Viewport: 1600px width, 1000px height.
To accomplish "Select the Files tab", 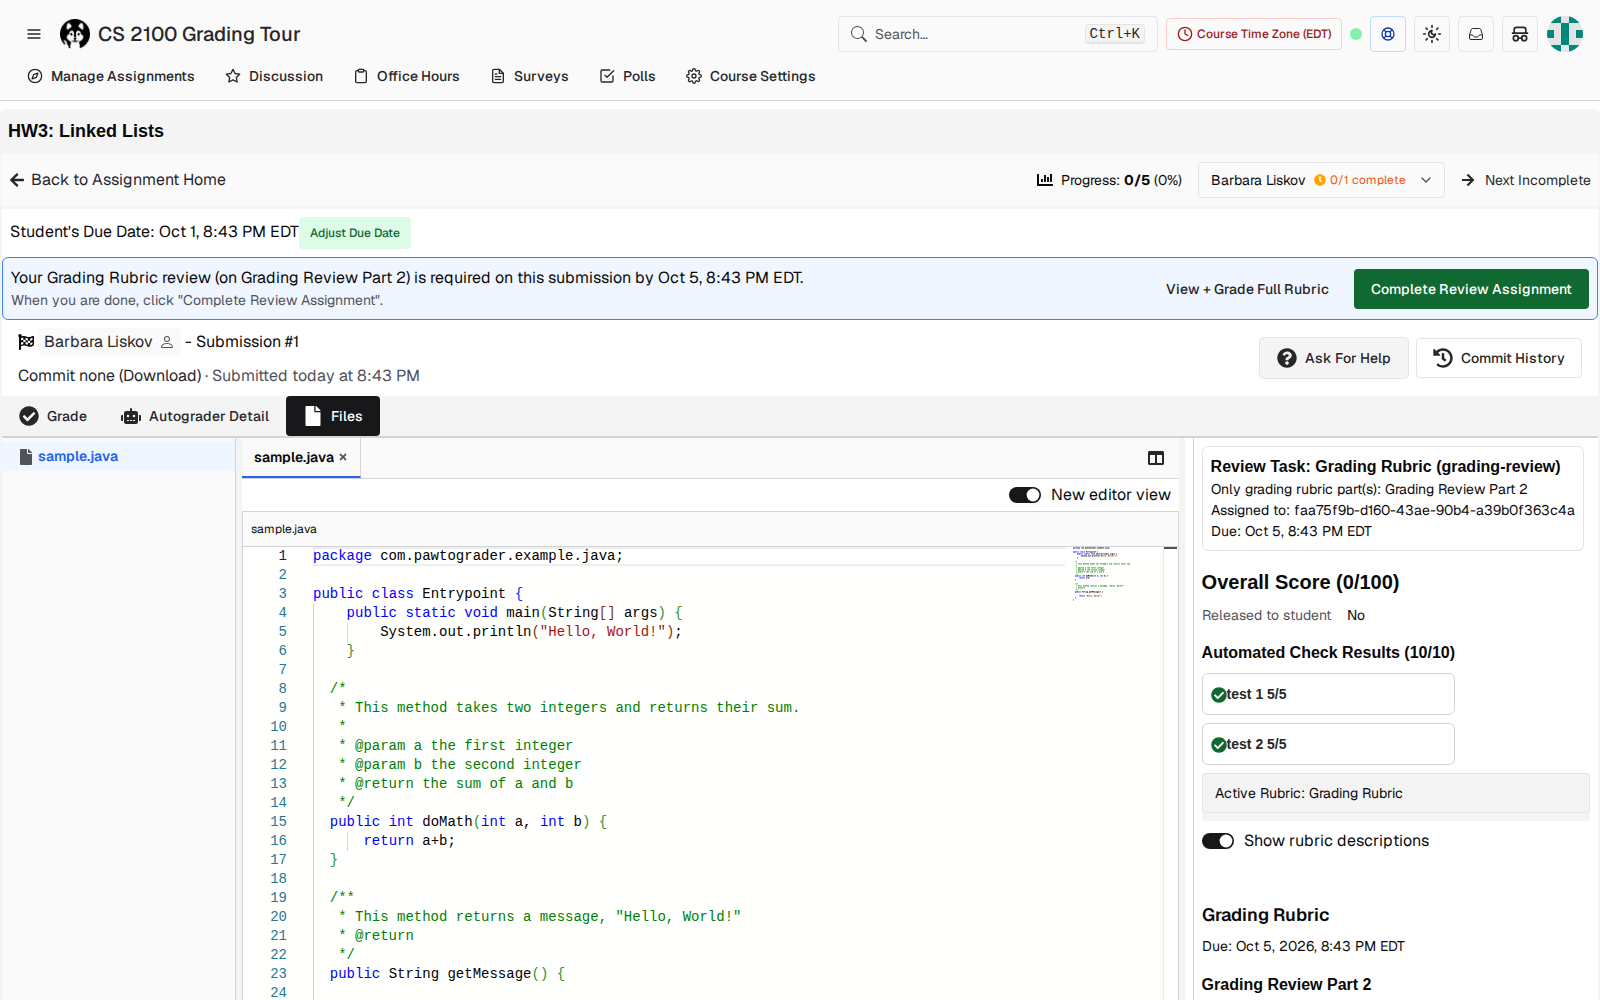I will tap(333, 416).
